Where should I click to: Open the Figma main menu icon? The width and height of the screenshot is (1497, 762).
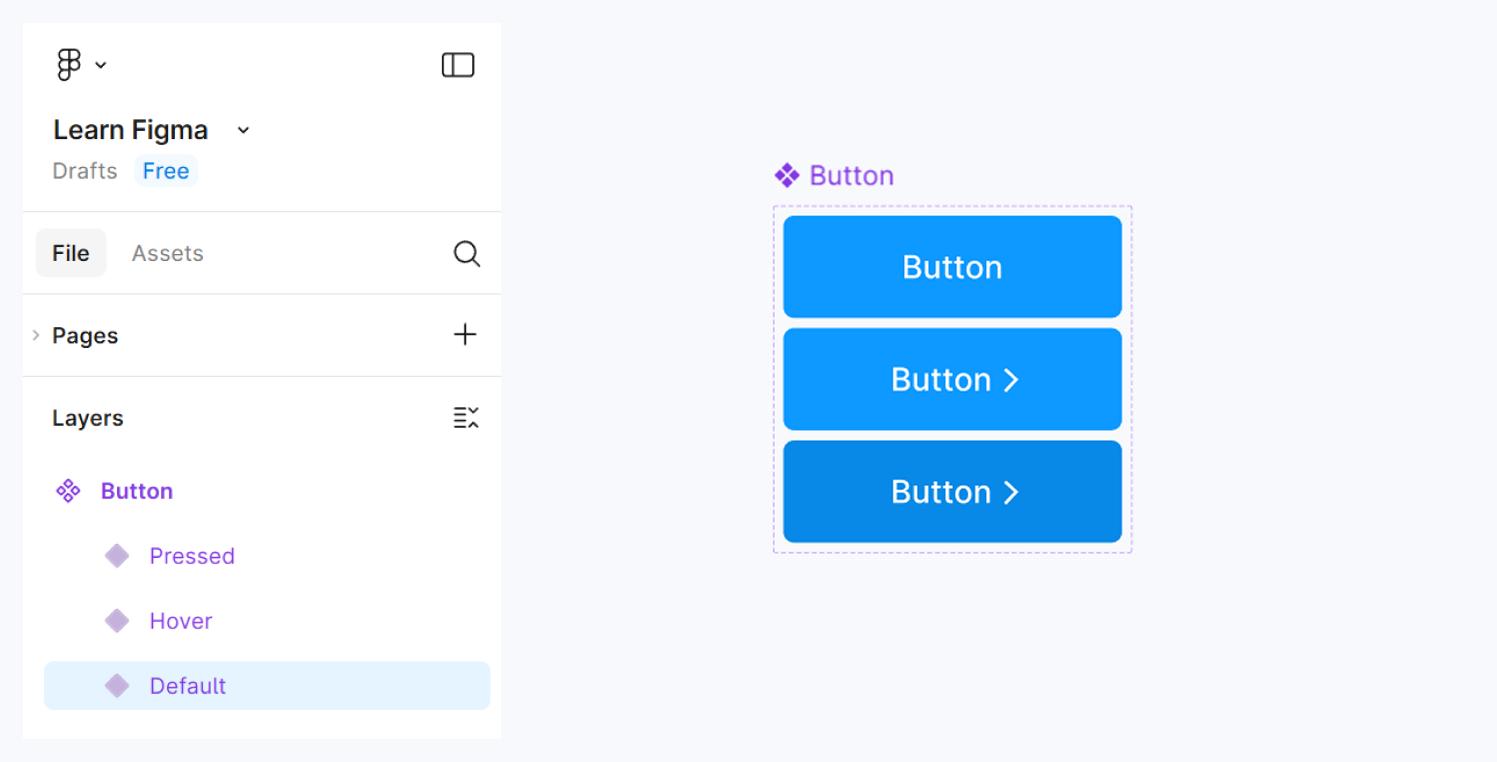[68, 63]
